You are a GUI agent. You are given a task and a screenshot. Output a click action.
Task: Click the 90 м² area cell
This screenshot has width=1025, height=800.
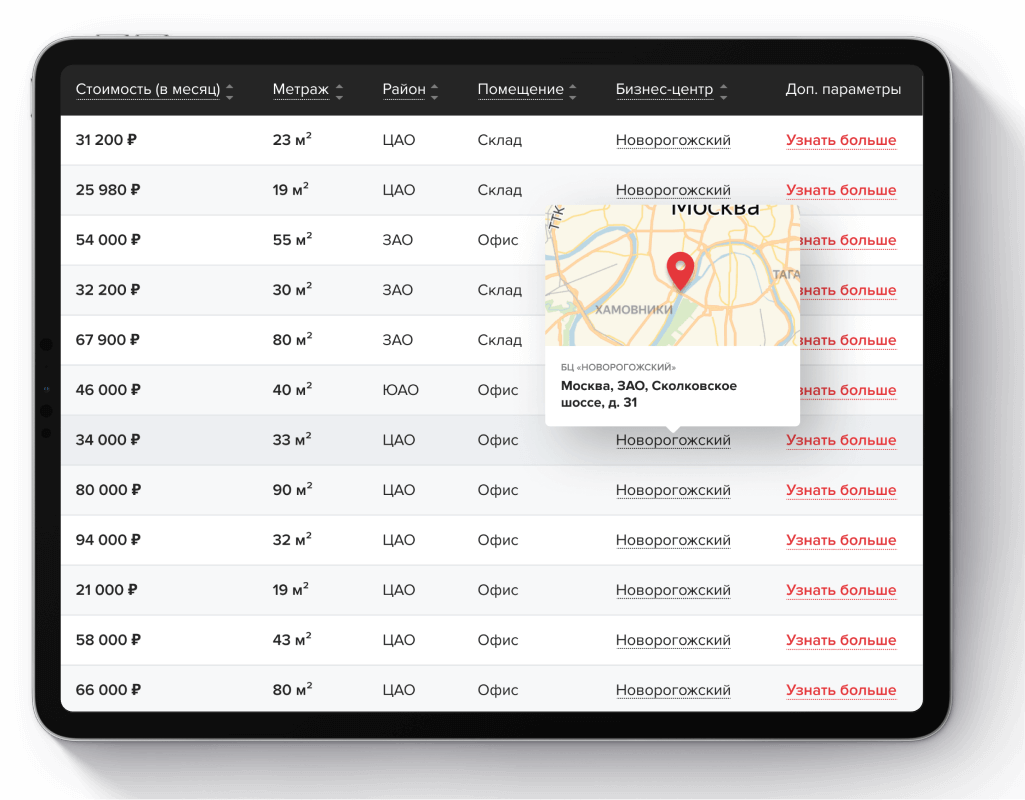coord(292,490)
